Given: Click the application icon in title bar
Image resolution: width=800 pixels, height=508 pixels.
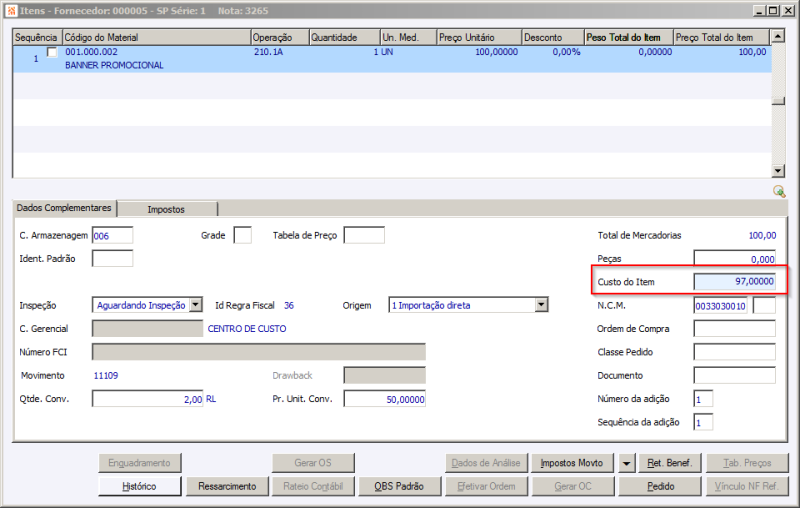Looking at the screenshot, I should click(x=11, y=10).
